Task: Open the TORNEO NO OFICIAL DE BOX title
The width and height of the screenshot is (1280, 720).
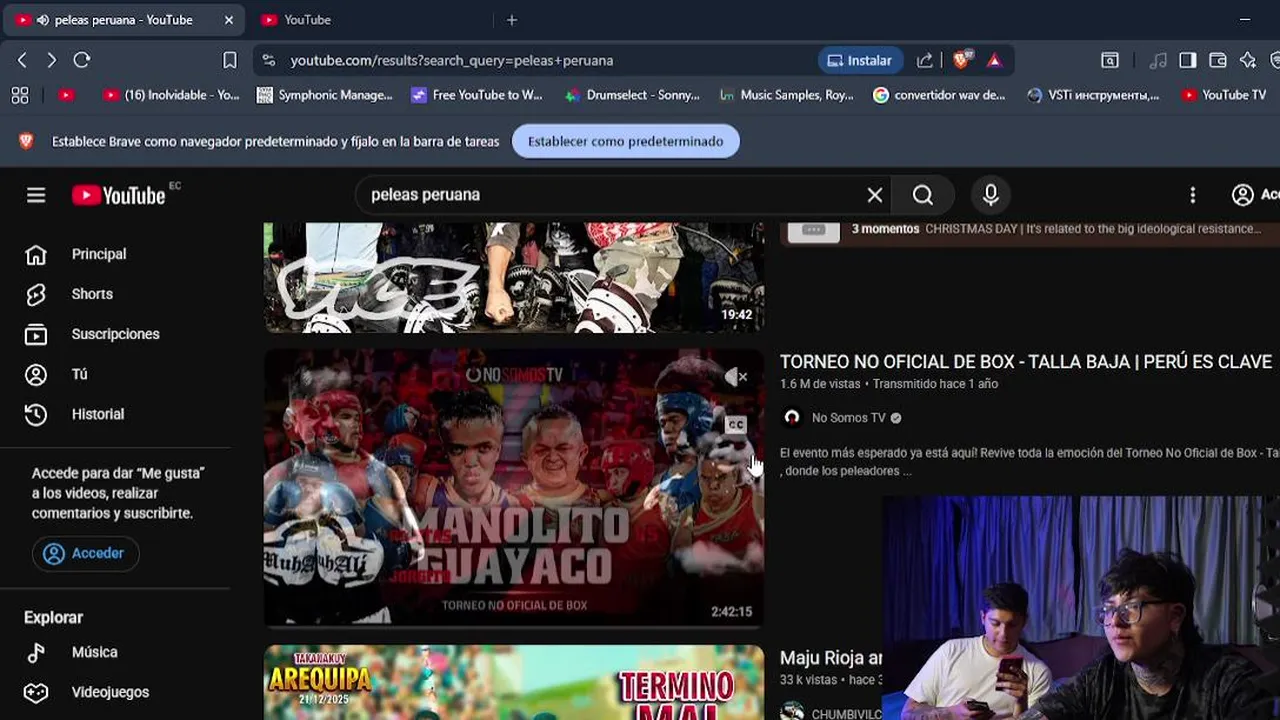Action: point(1026,362)
